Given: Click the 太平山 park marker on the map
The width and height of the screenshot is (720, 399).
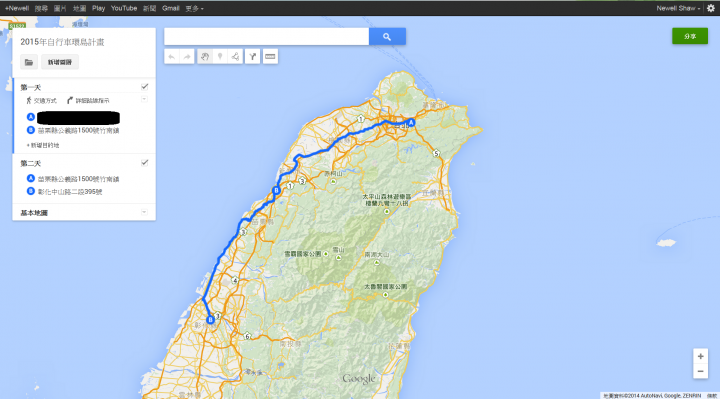Looking at the screenshot, I should pos(387,211).
